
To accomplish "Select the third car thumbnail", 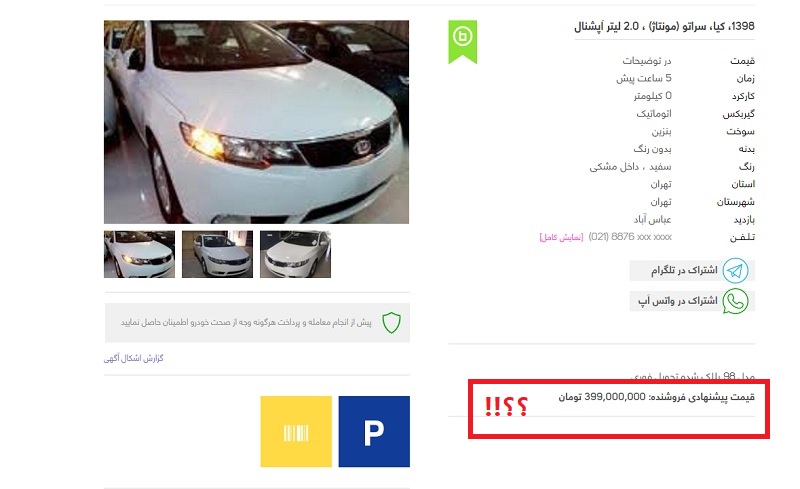I will (x=295, y=254).
